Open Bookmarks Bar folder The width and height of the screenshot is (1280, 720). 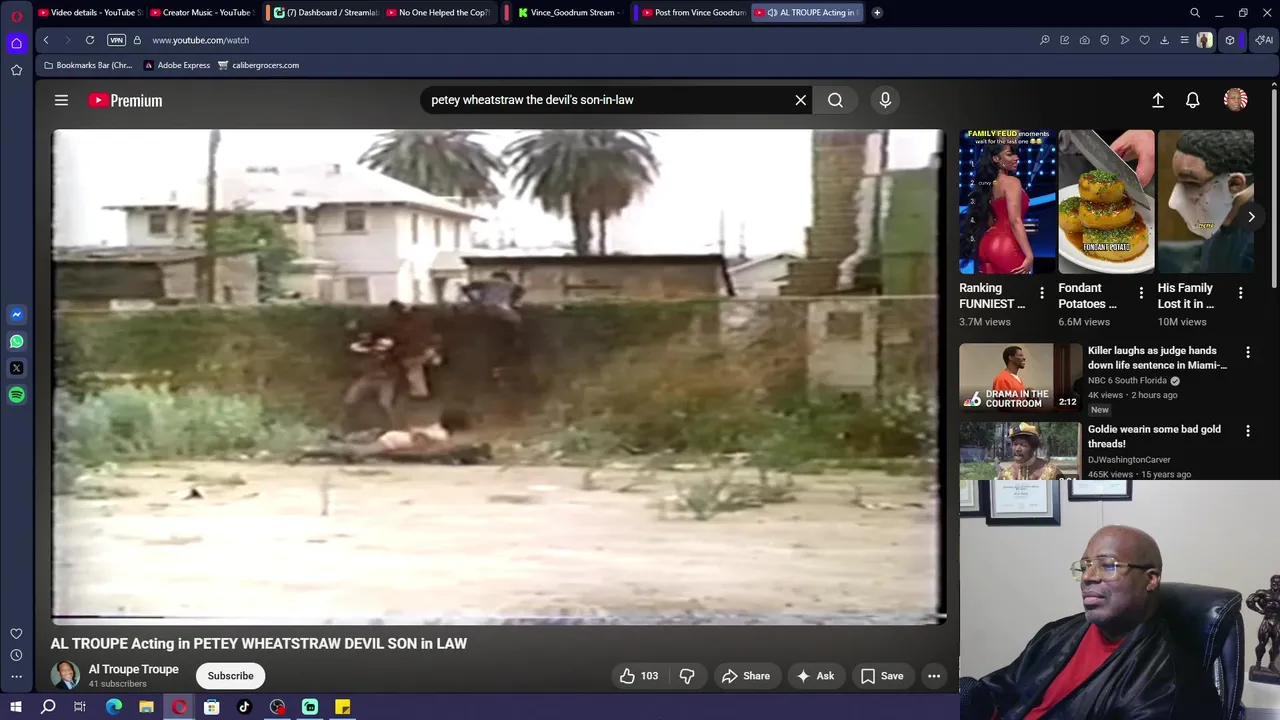click(88, 65)
